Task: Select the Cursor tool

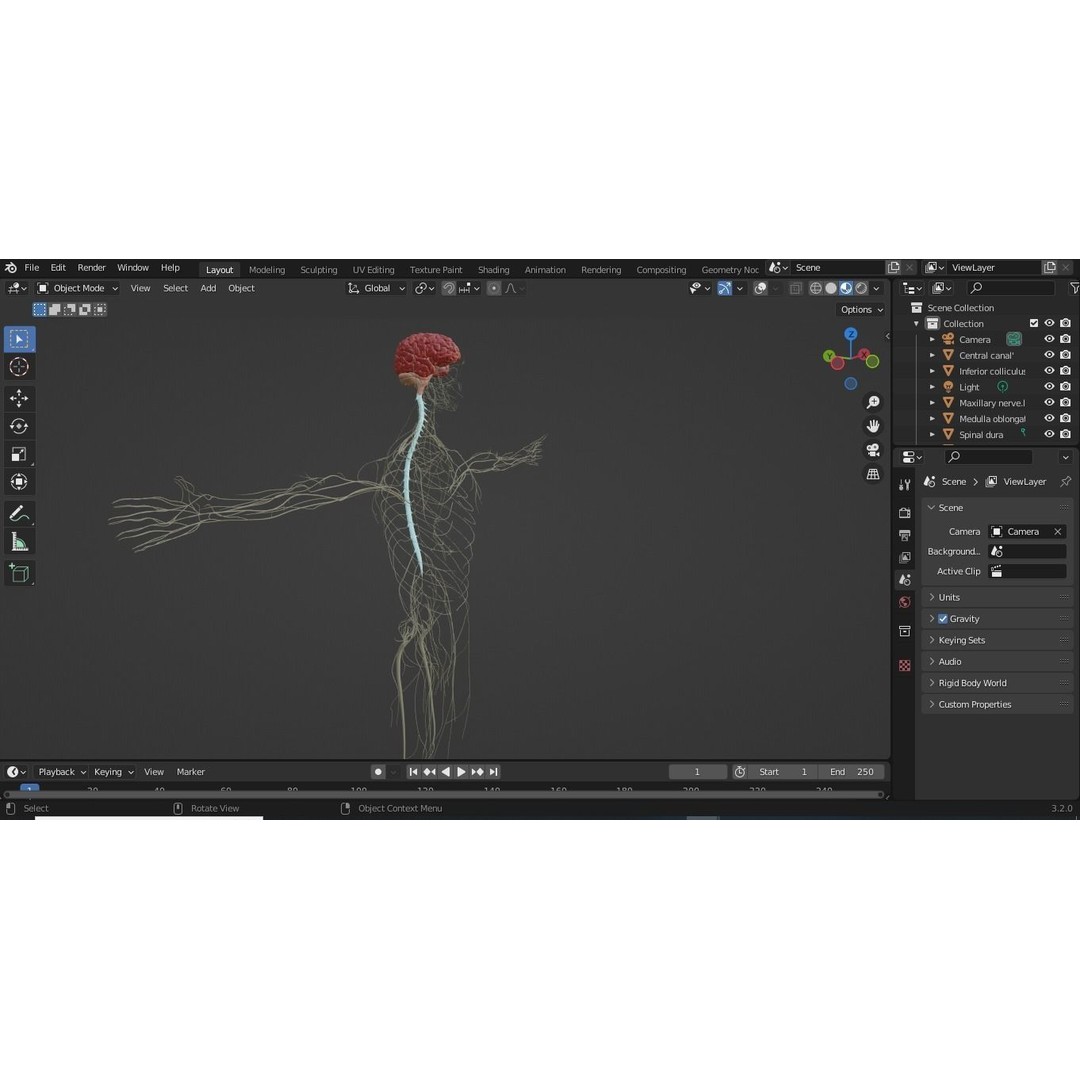Action: [18, 367]
